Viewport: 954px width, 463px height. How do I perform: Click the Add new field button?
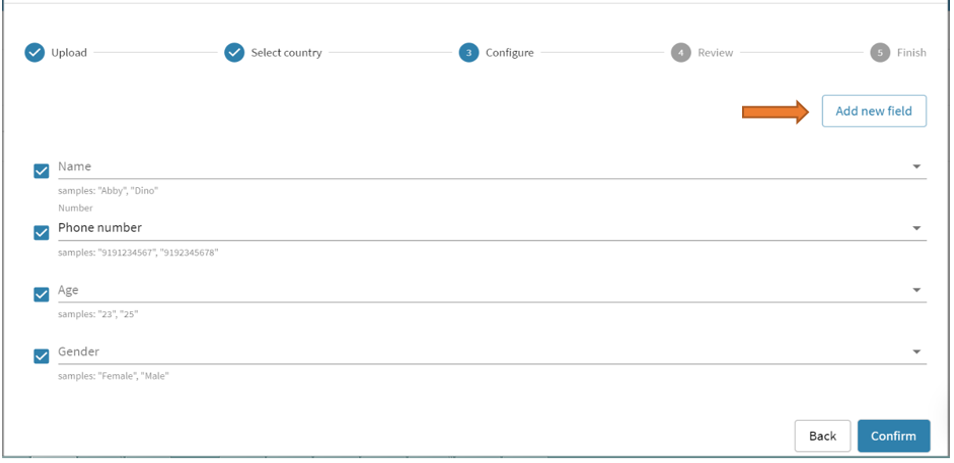click(x=873, y=111)
